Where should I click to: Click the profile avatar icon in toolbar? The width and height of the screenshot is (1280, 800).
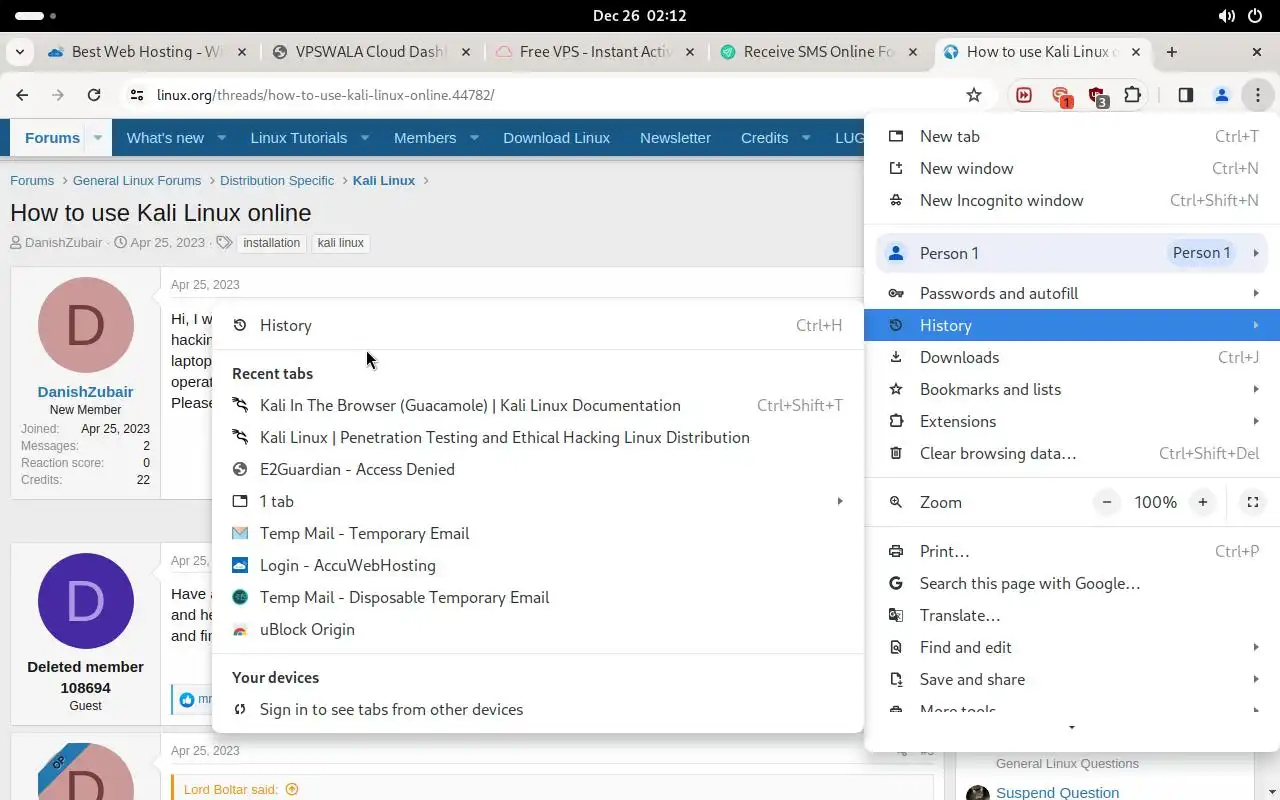click(x=1221, y=95)
